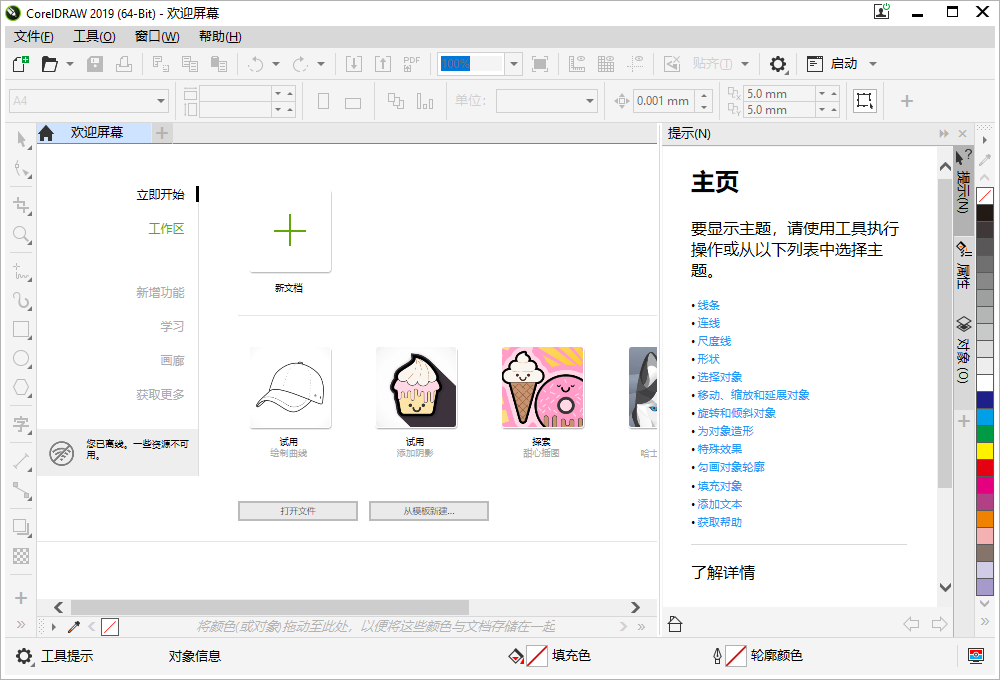Click the Open folder toolbar icon
The height and width of the screenshot is (680, 1000).
point(50,64)
